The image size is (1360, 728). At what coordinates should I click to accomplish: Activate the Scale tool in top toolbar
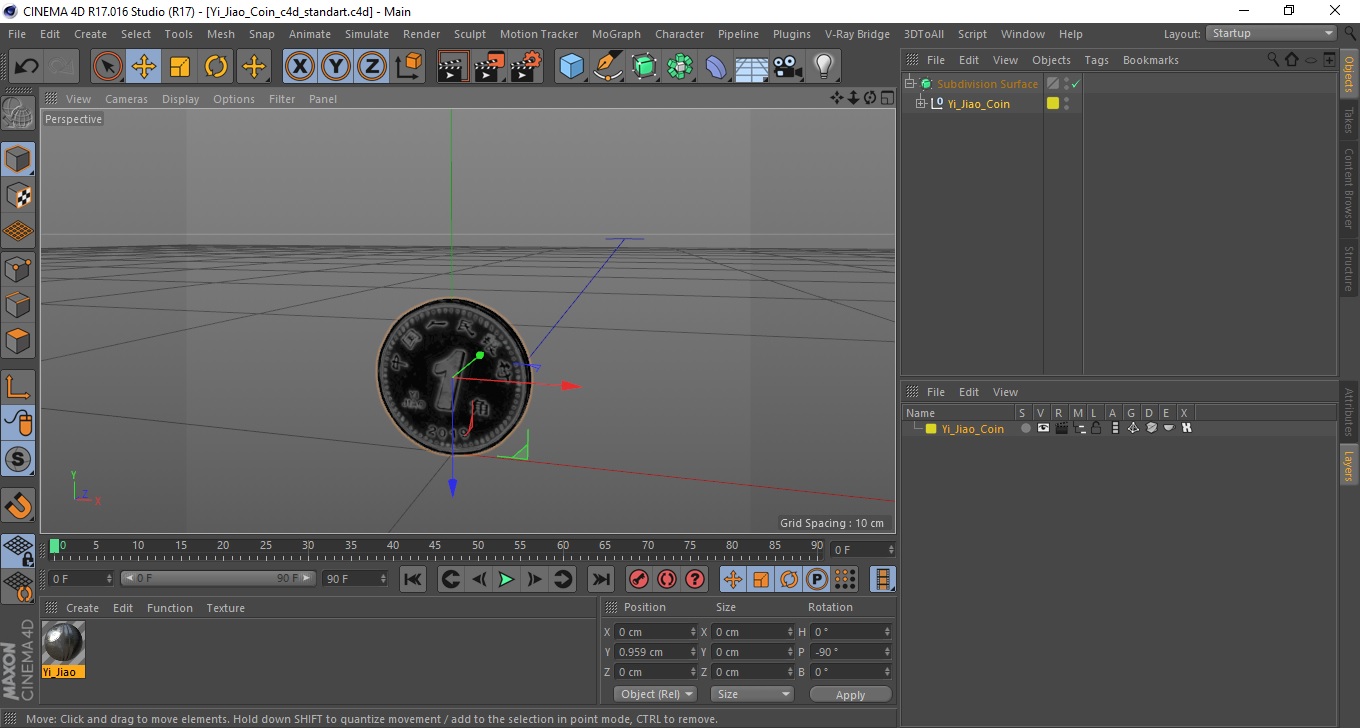point(180,67)
